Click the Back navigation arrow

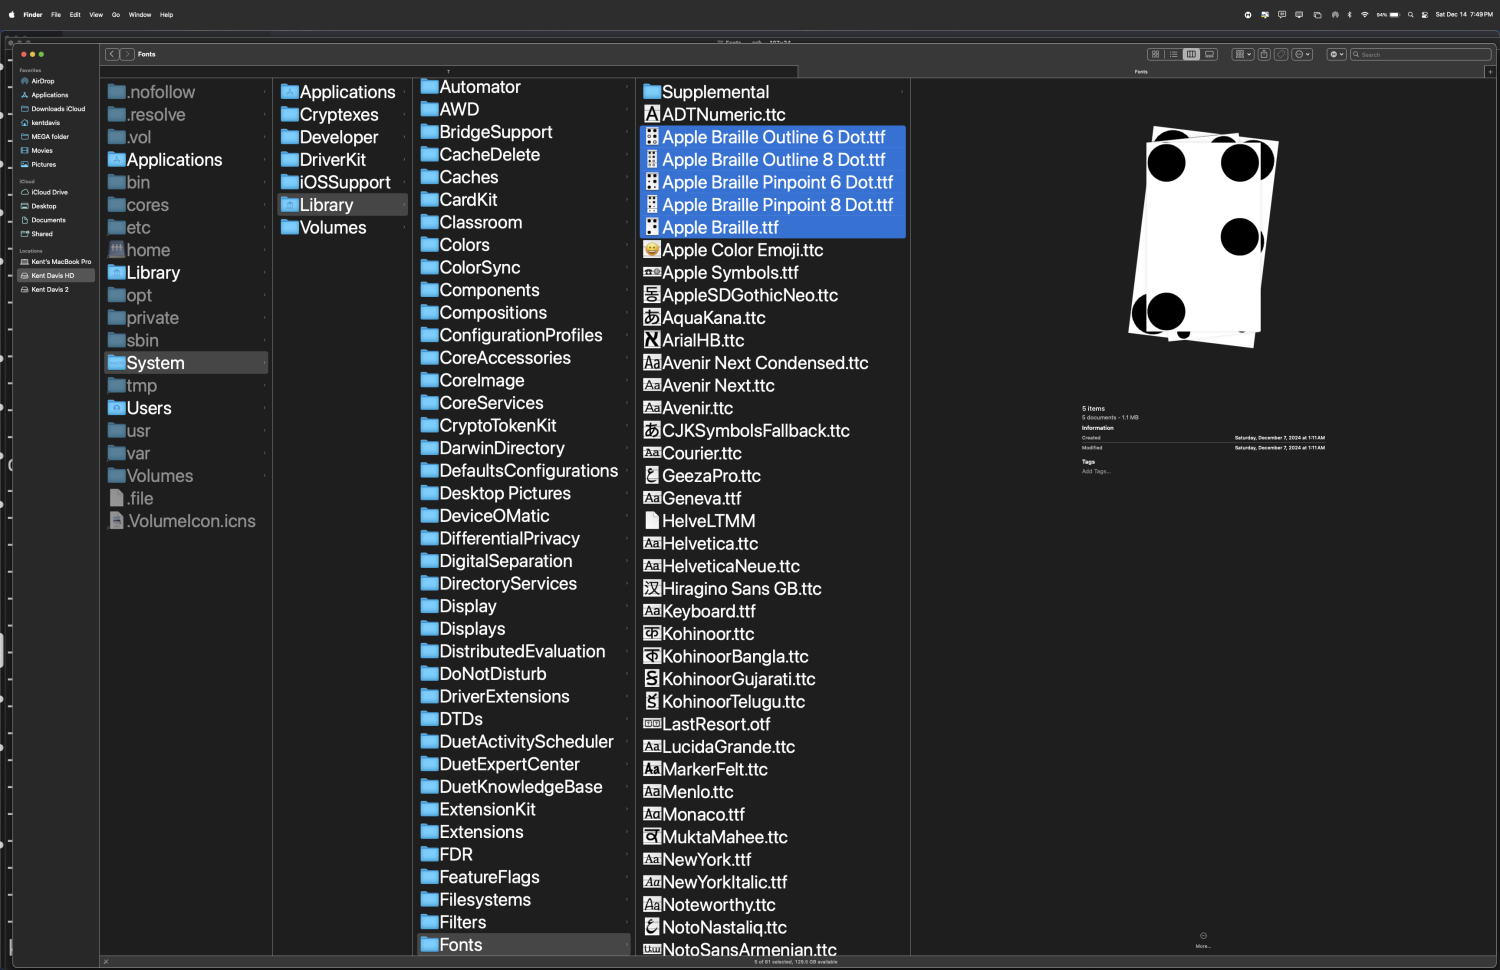click(x=112, y=54)
